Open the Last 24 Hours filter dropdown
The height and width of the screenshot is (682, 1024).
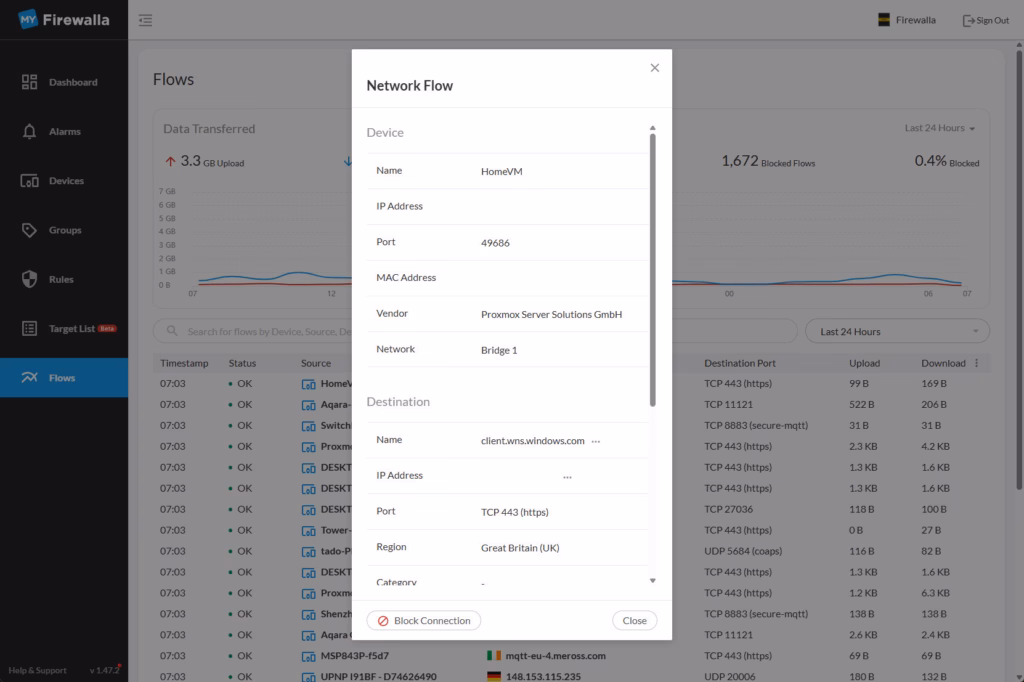pyautogui.click(x=897, y=331)
